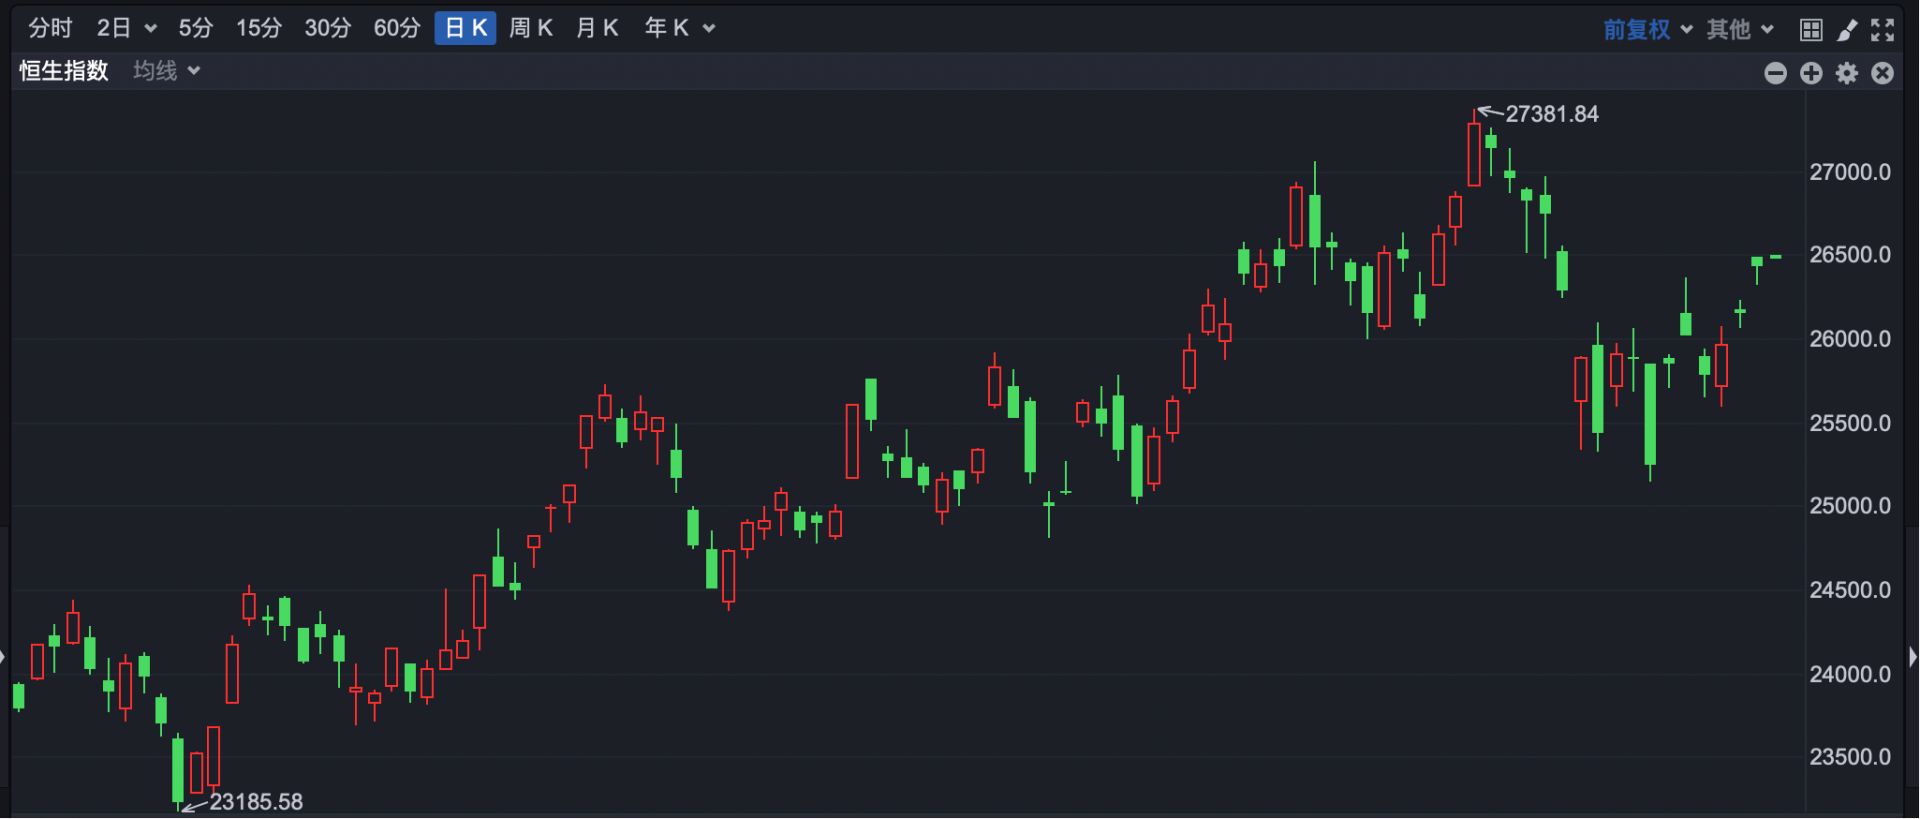Screen dimensions: 1920x819
Task: Expand the 均线 indicator dropdown
Action: tap(167, 71)
